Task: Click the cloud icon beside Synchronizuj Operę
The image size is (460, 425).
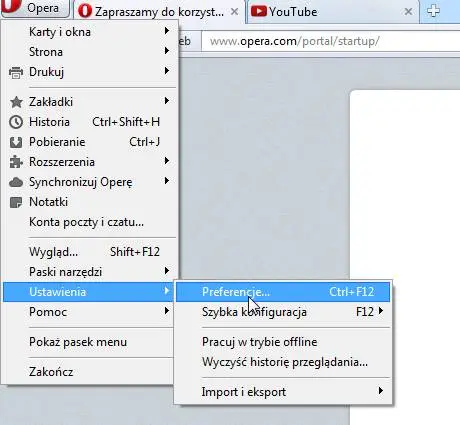Action: [x=16, y=182]
